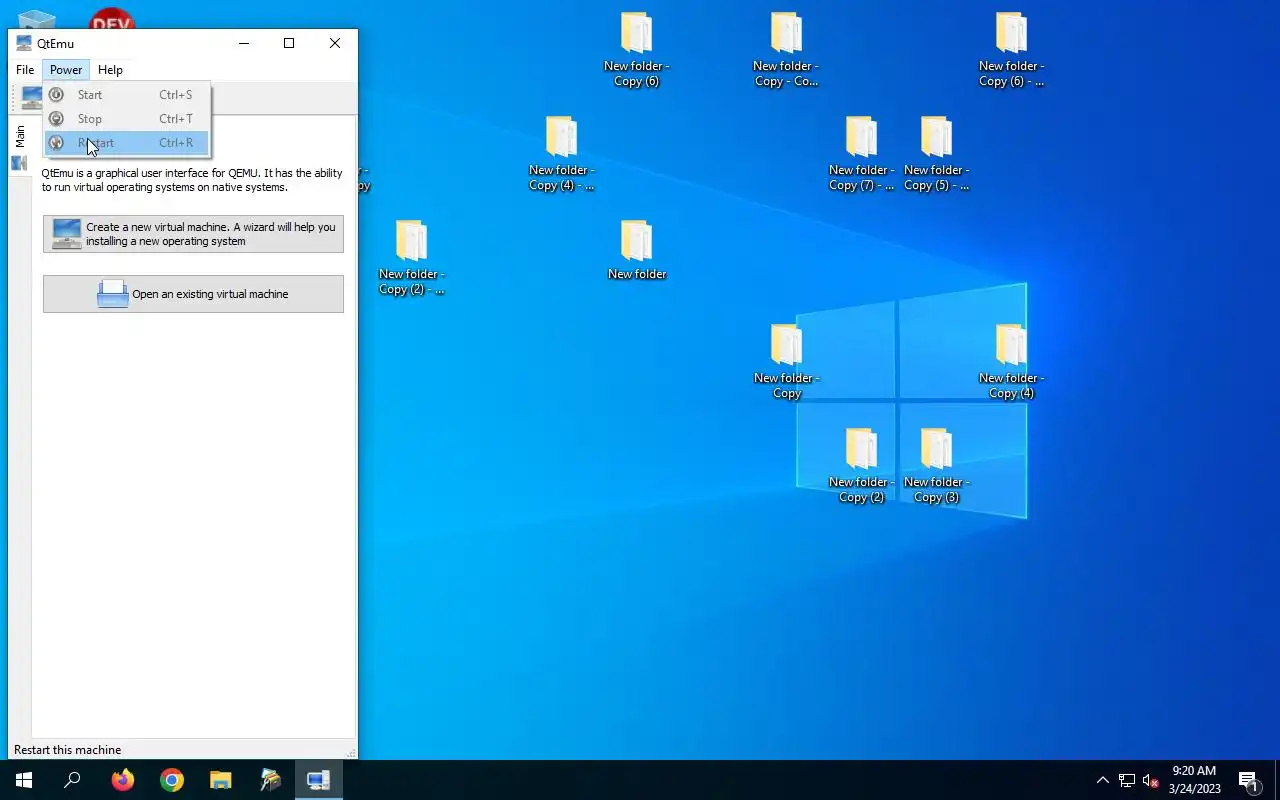Click the pen-and-paper app taskbar icon
Screen dimensions: 1280x800
click(270, 780)
